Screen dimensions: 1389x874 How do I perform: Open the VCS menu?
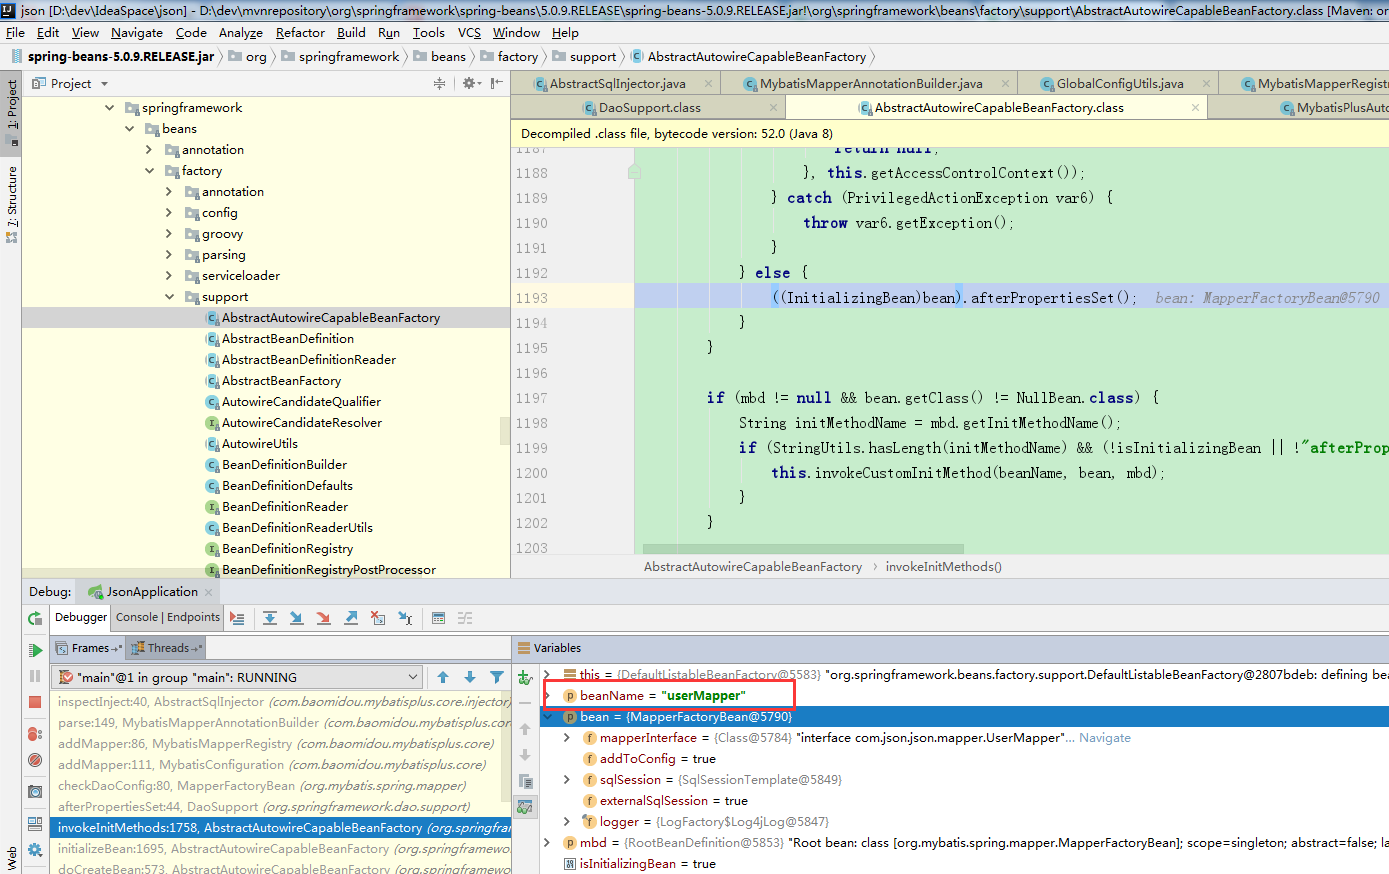pos(469,32)
